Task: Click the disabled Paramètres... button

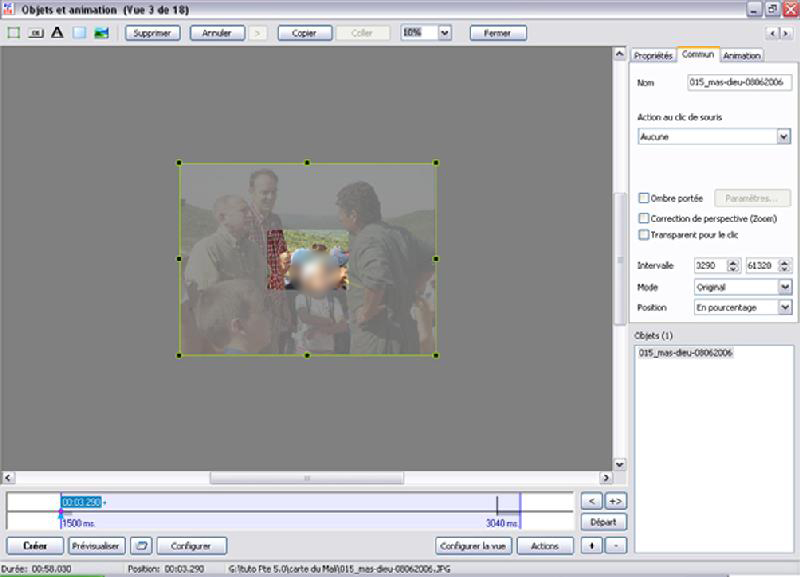Action: pyautogui.click(x=752, y=198)
